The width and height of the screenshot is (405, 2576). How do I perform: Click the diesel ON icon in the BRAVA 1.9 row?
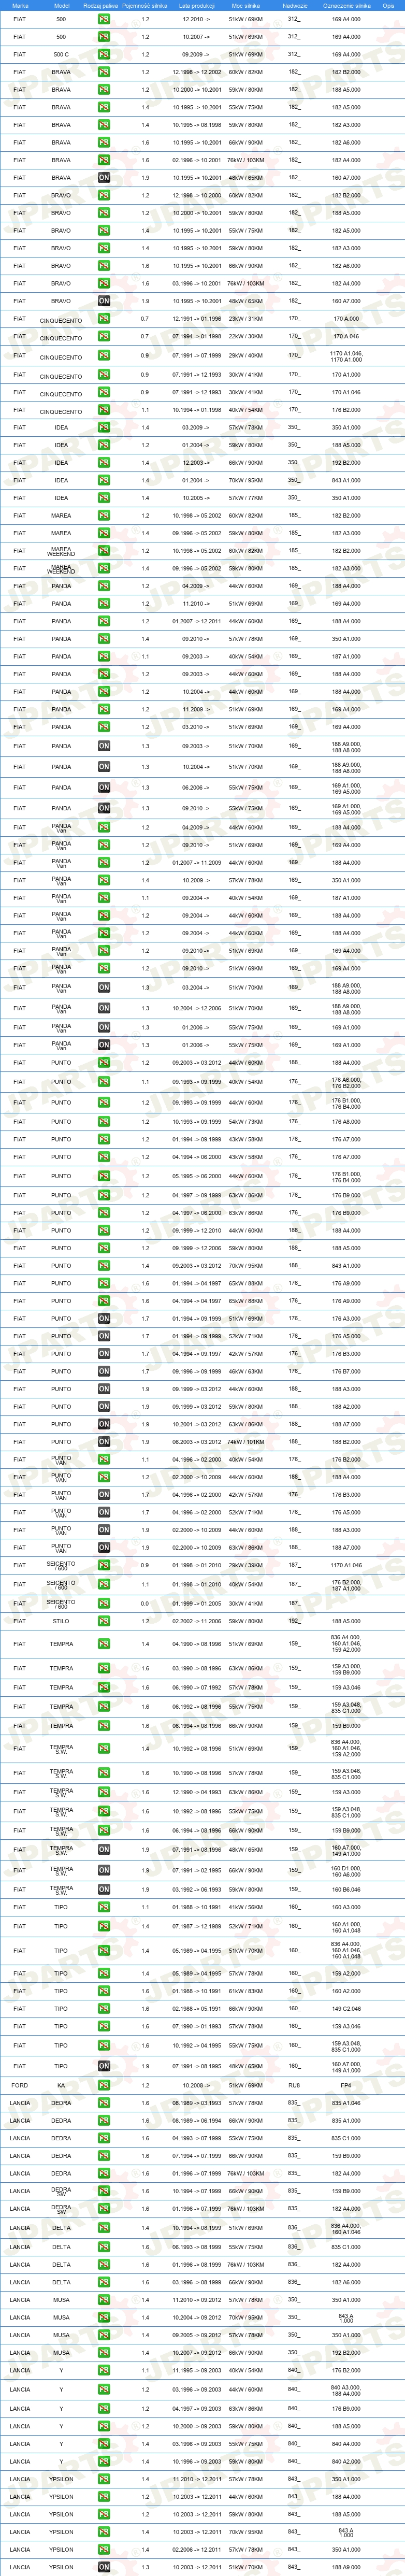coord(104,177)
